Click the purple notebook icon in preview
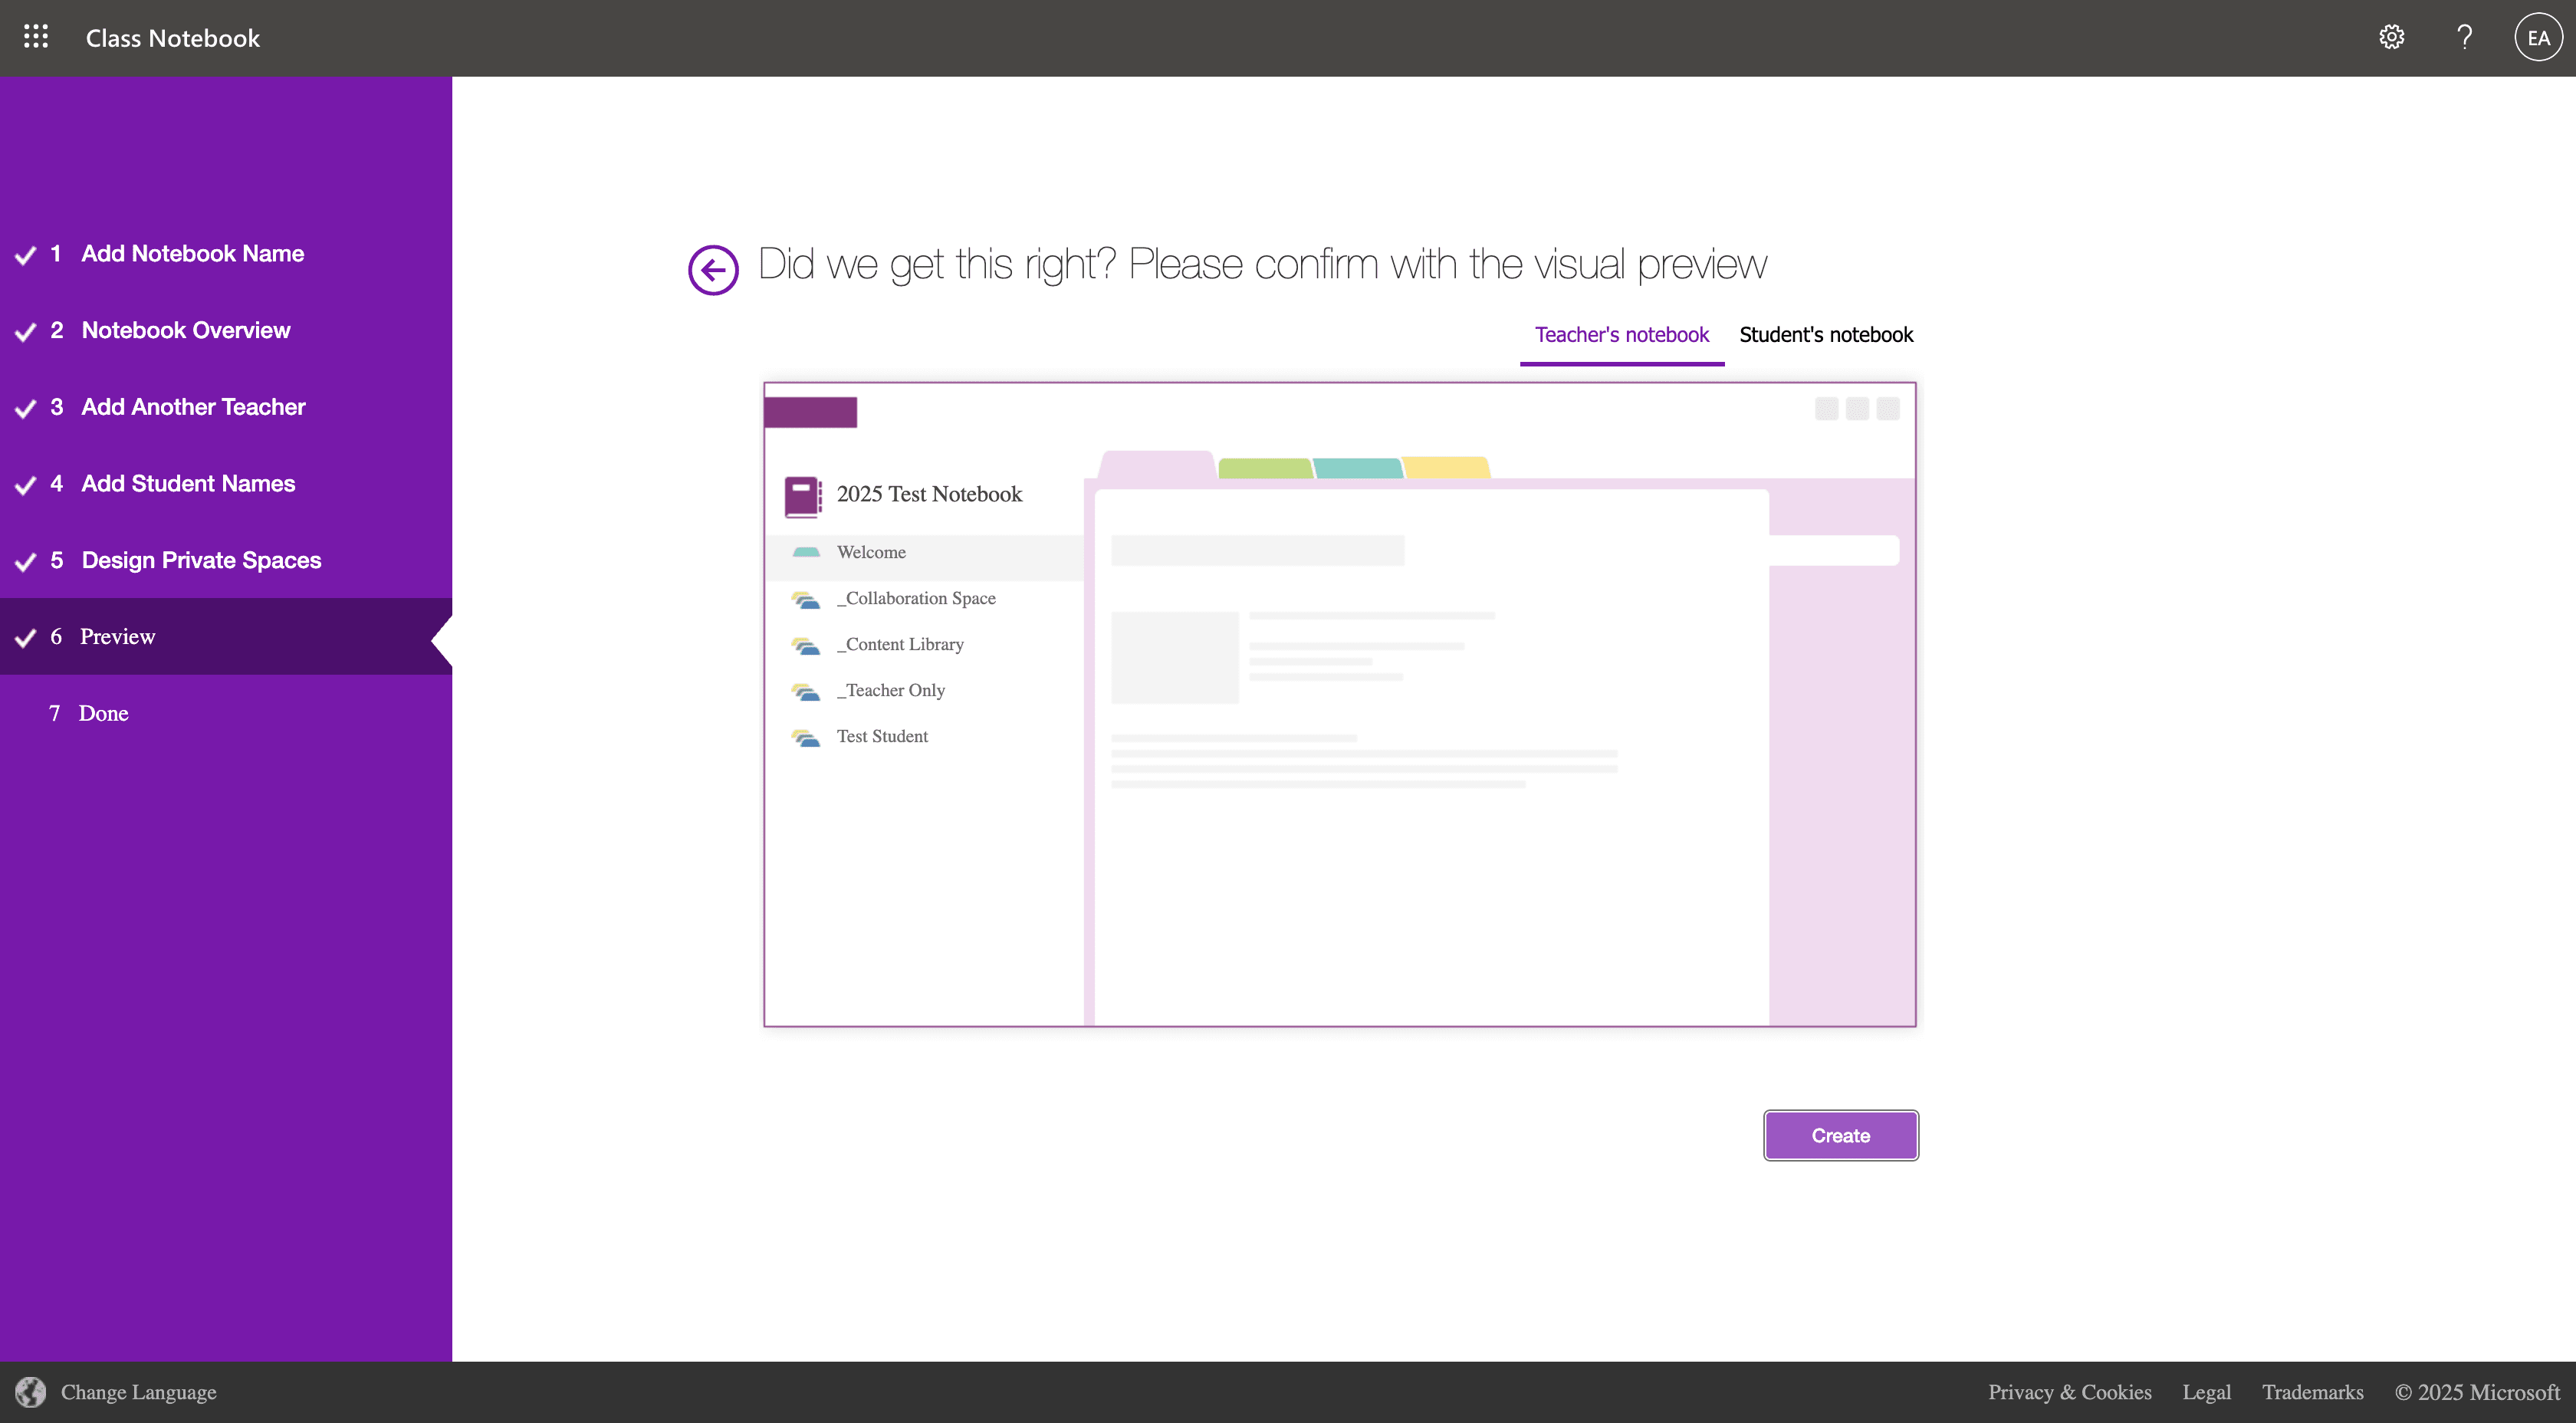This screenshot has width=2576, height=1423. (x=803, y=496)
